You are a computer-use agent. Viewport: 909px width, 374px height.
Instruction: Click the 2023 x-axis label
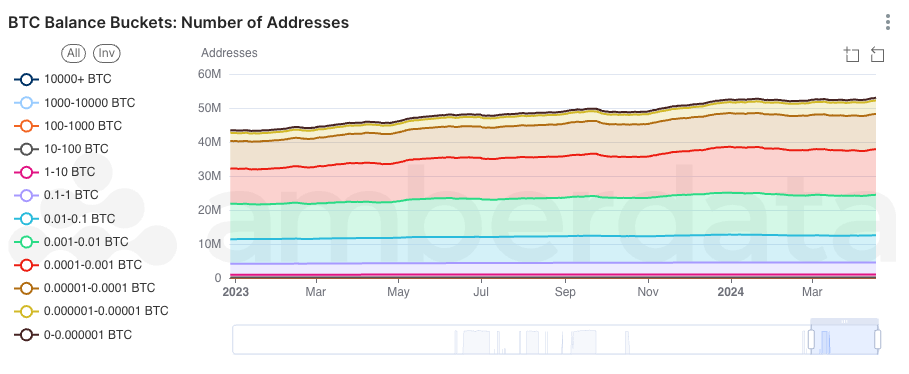tap(235, 292)
